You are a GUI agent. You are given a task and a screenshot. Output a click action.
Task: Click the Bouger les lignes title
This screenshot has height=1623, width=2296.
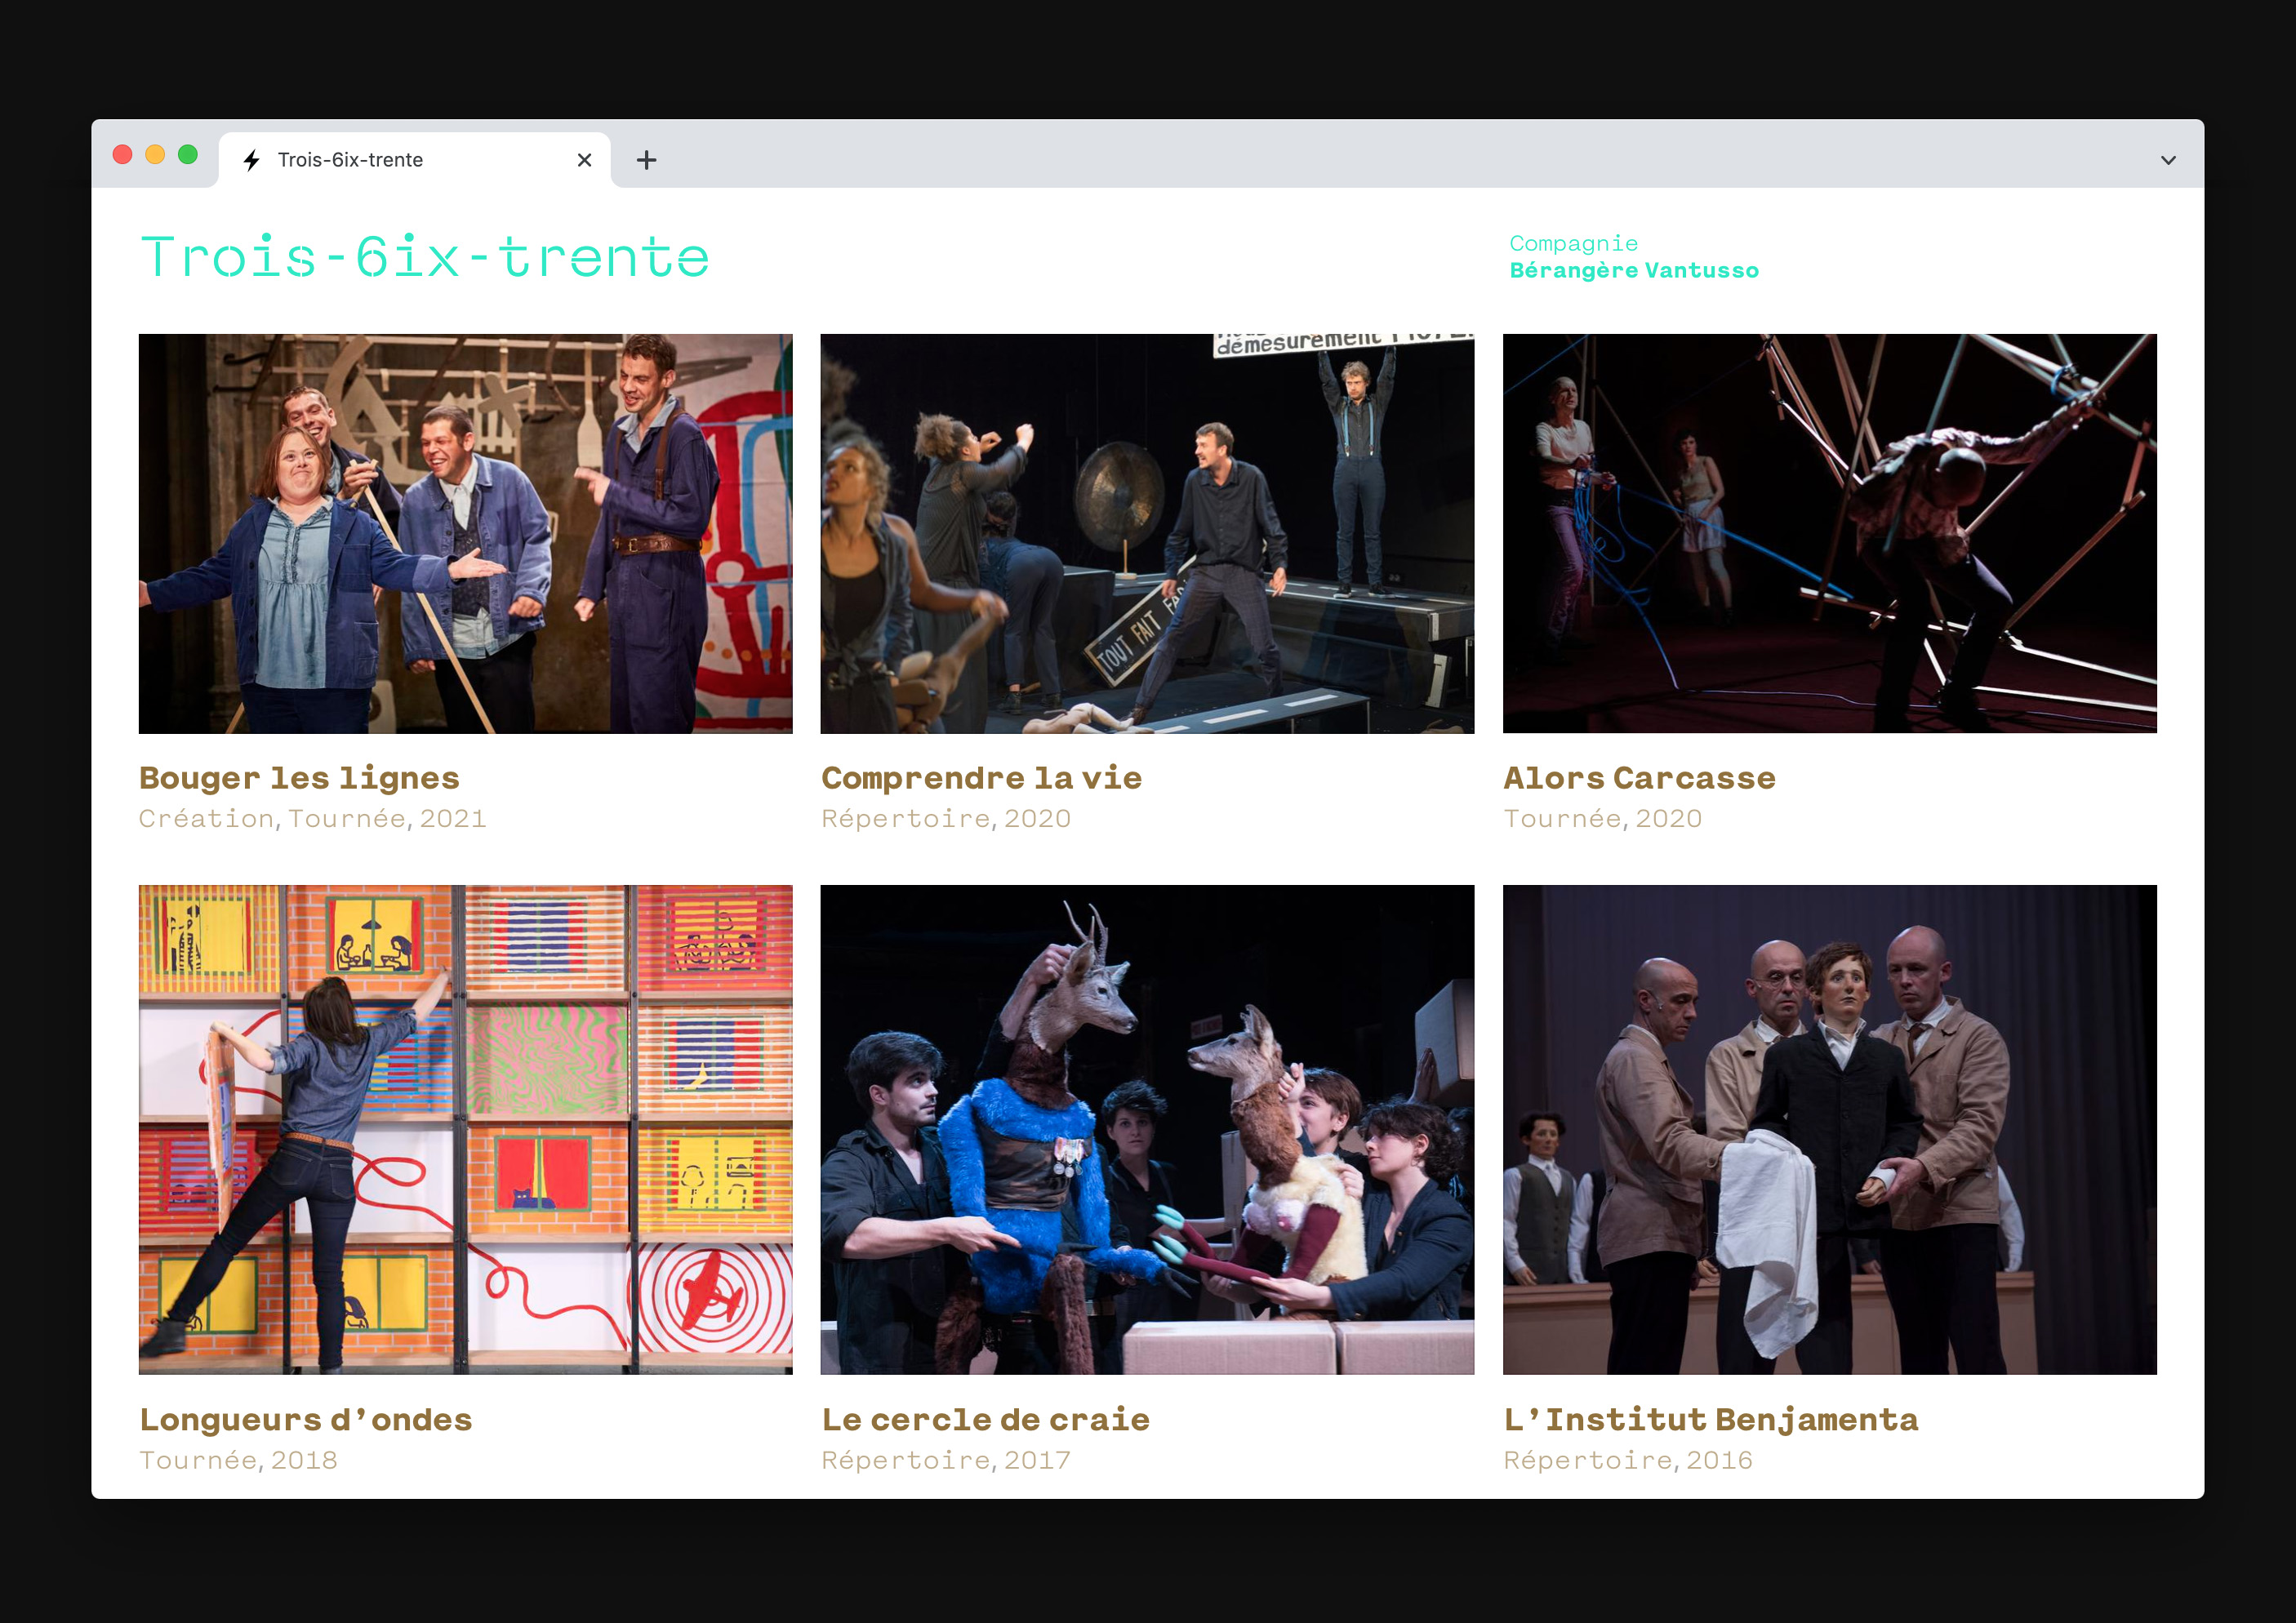[x=299, y=778]
